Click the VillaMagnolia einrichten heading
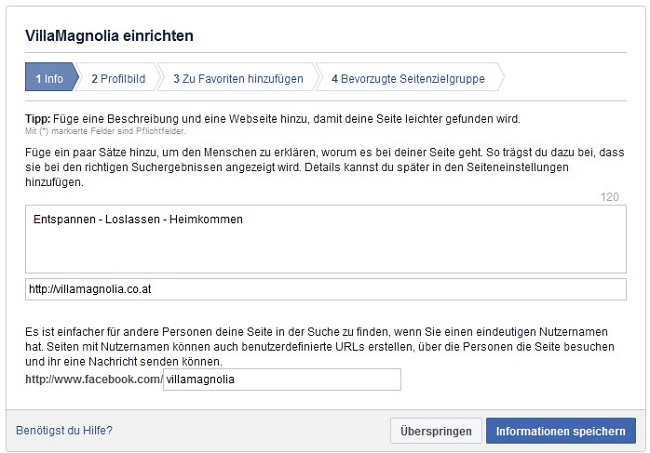The height and width of the screenshot is (453, 650). coord(109,36)
